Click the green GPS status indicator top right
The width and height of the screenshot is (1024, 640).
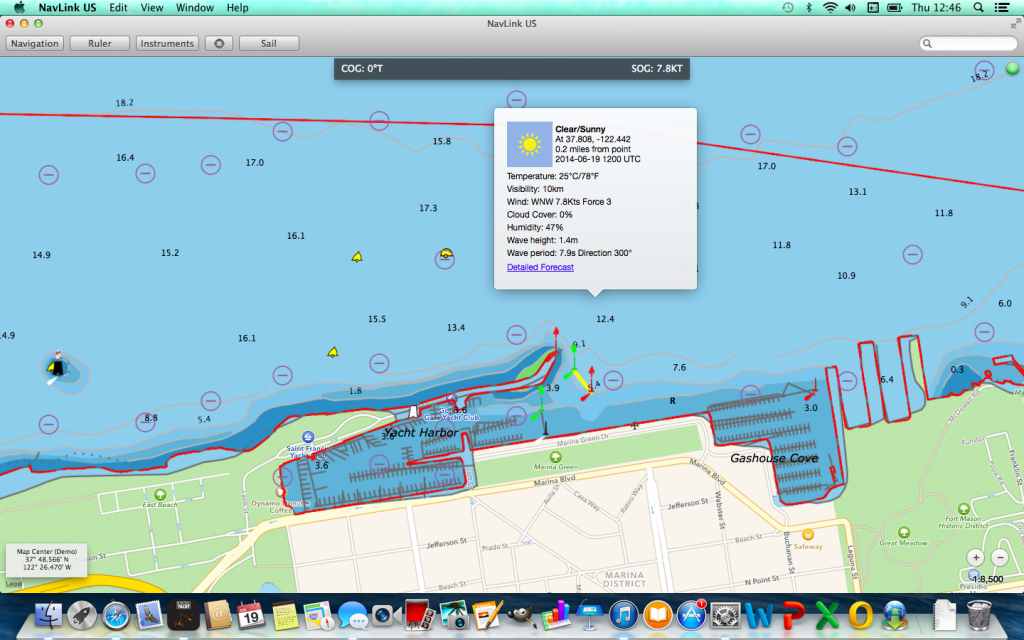point(1011,68)
